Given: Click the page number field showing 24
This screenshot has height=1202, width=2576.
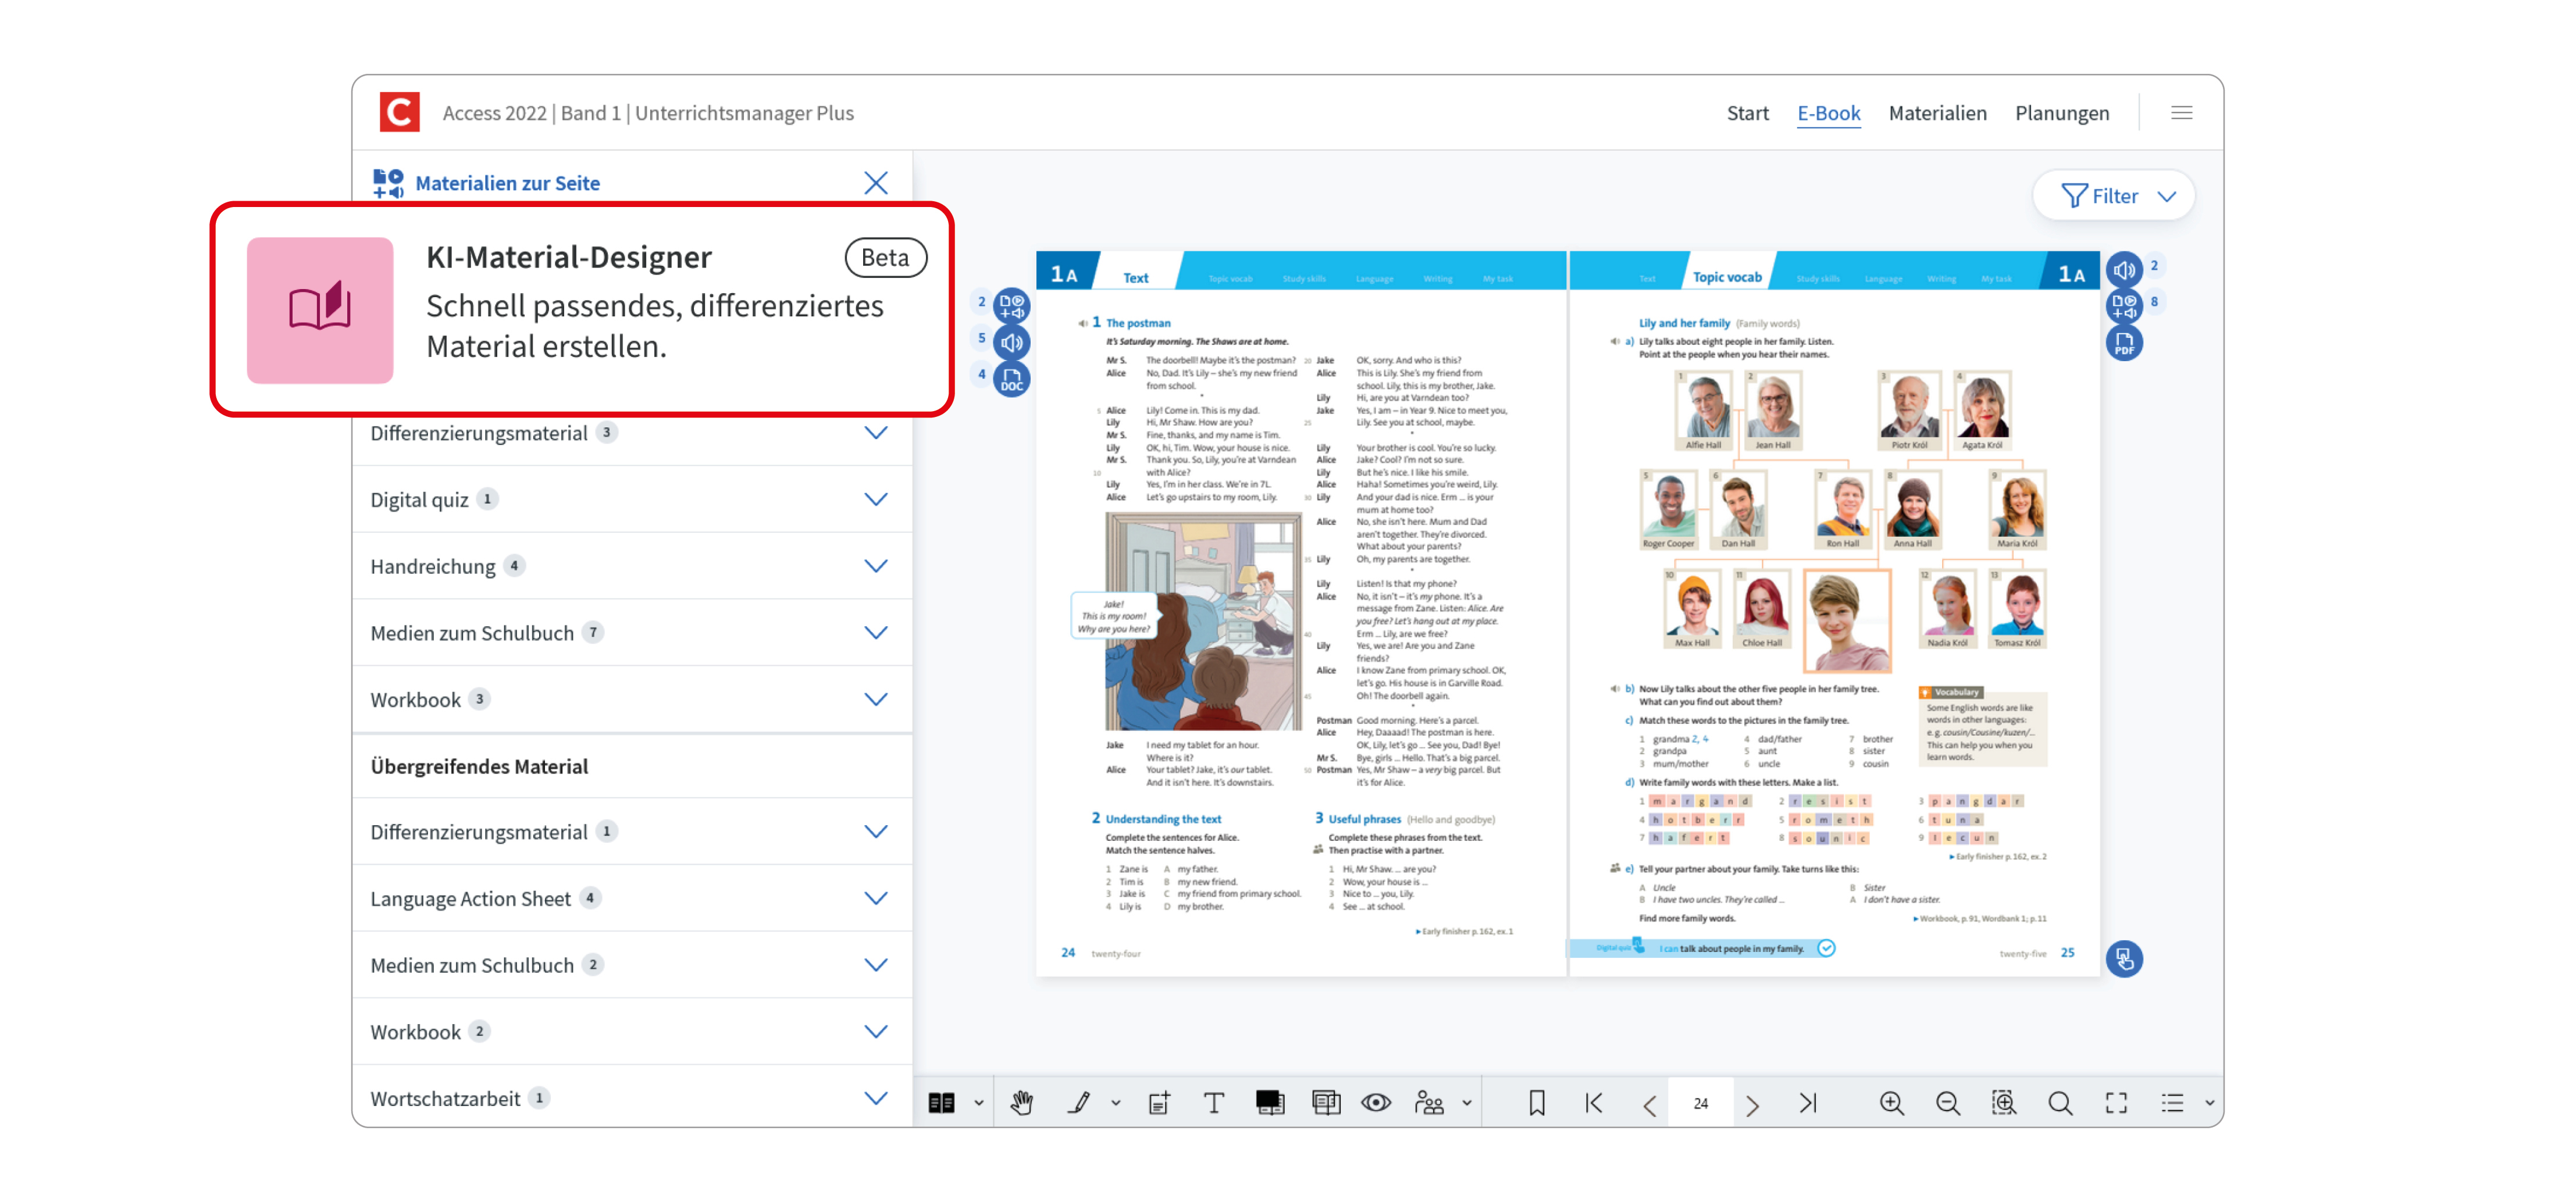Looking at the screenshot, I should (x=1700, y=1102).
